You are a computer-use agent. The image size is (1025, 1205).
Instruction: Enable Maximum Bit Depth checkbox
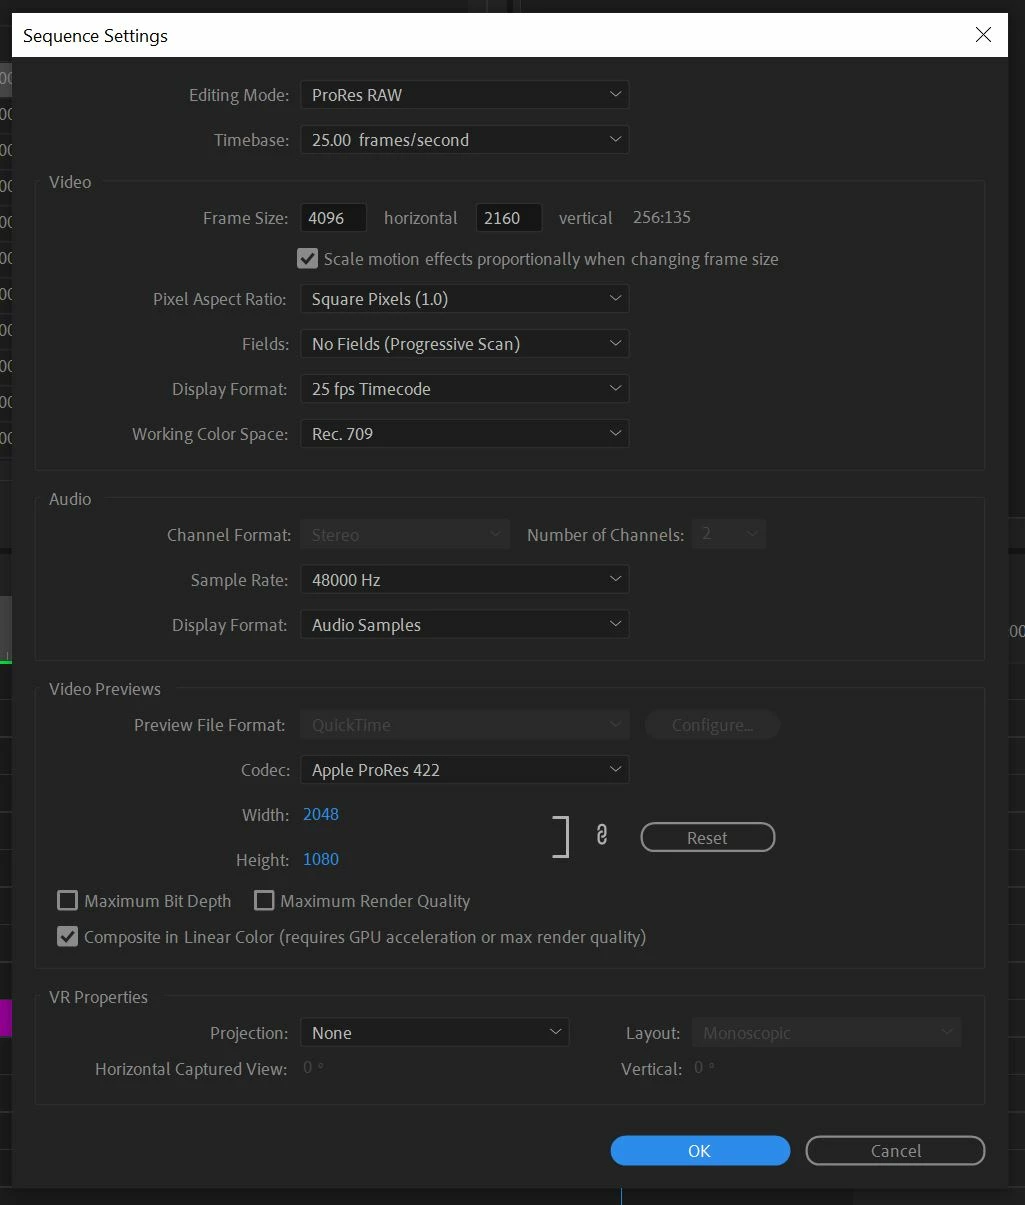(67, 901)
